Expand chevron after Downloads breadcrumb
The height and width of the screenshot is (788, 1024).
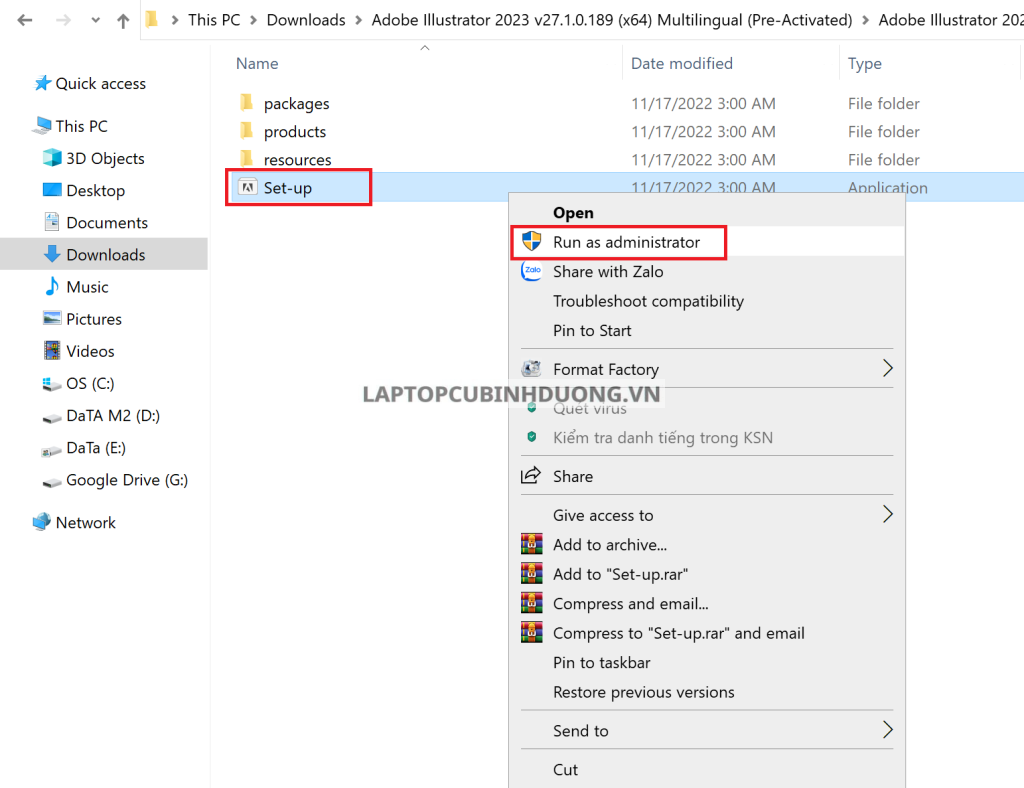click(x=359, y=21)
